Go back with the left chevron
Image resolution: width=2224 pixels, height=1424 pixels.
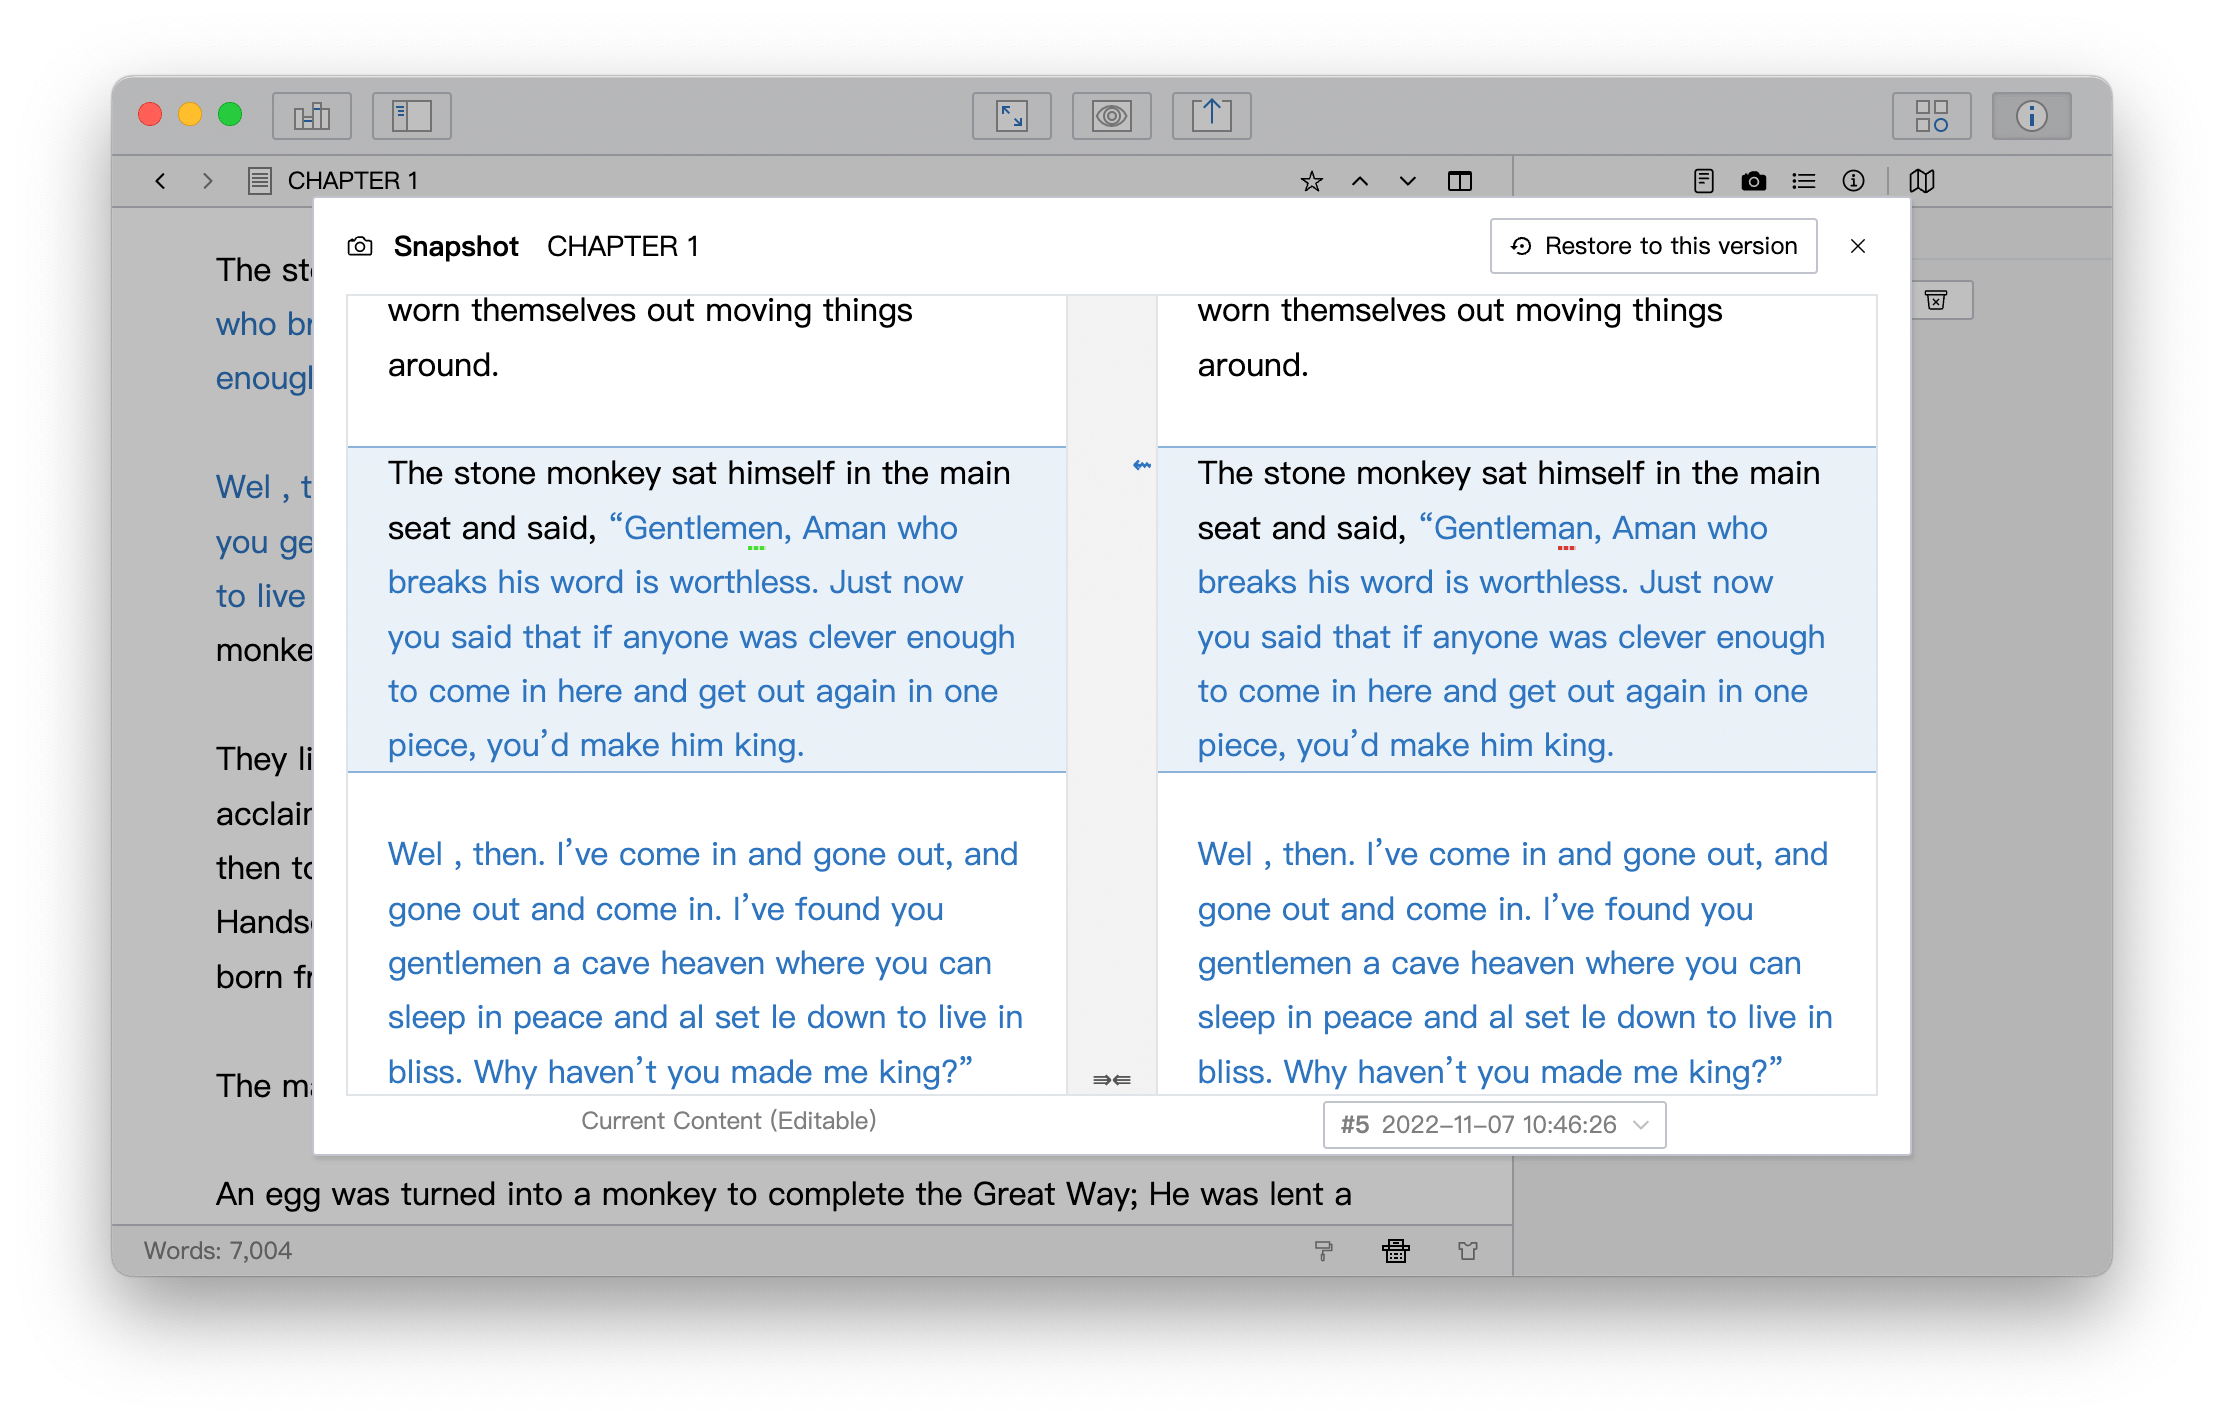[x=160, y=181]
